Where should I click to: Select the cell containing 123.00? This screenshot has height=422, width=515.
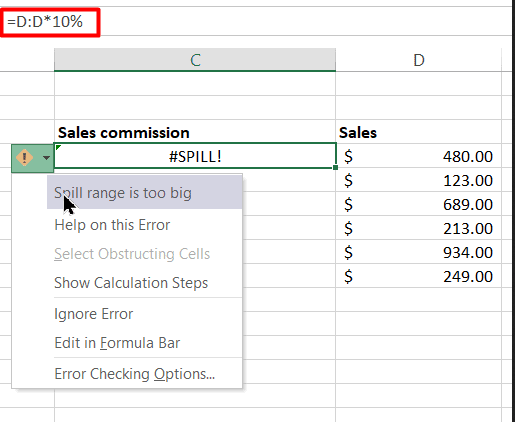tap(418, 180)
